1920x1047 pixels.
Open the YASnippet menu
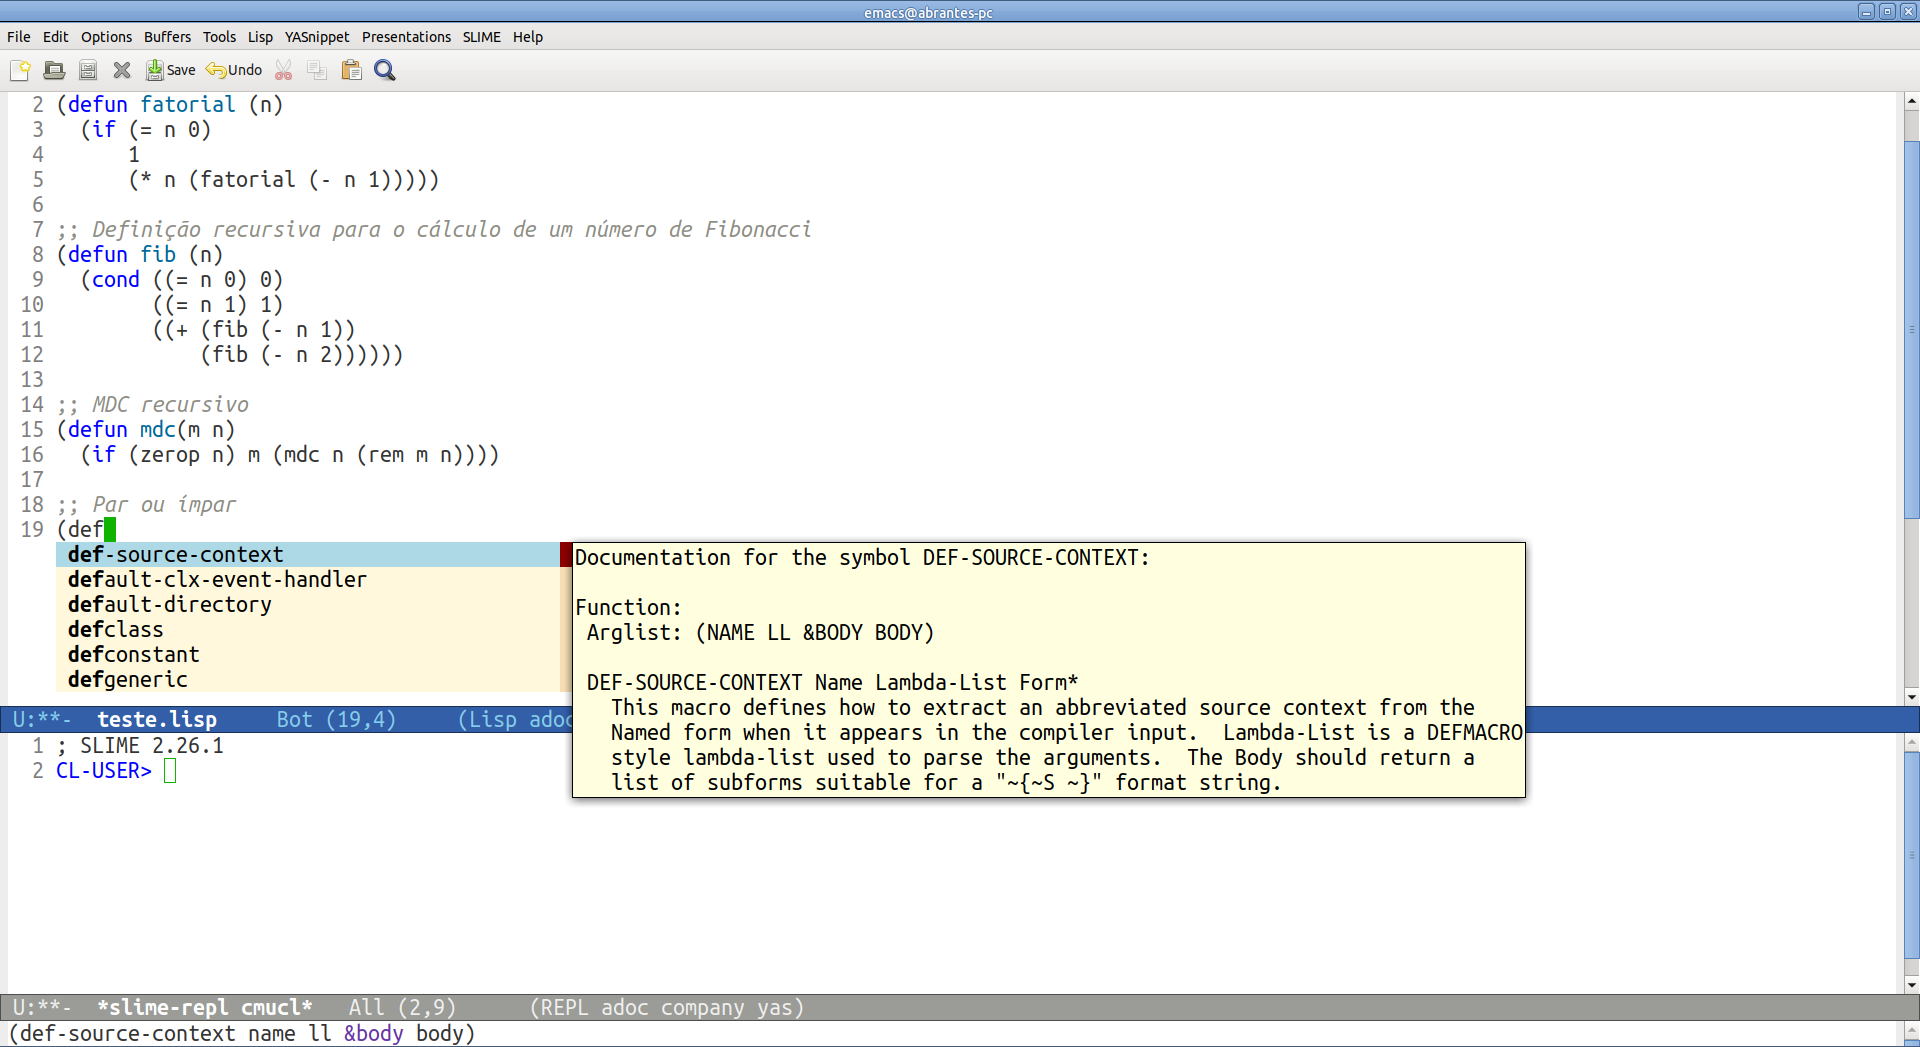pyautogui.click(x=317, y=37)
